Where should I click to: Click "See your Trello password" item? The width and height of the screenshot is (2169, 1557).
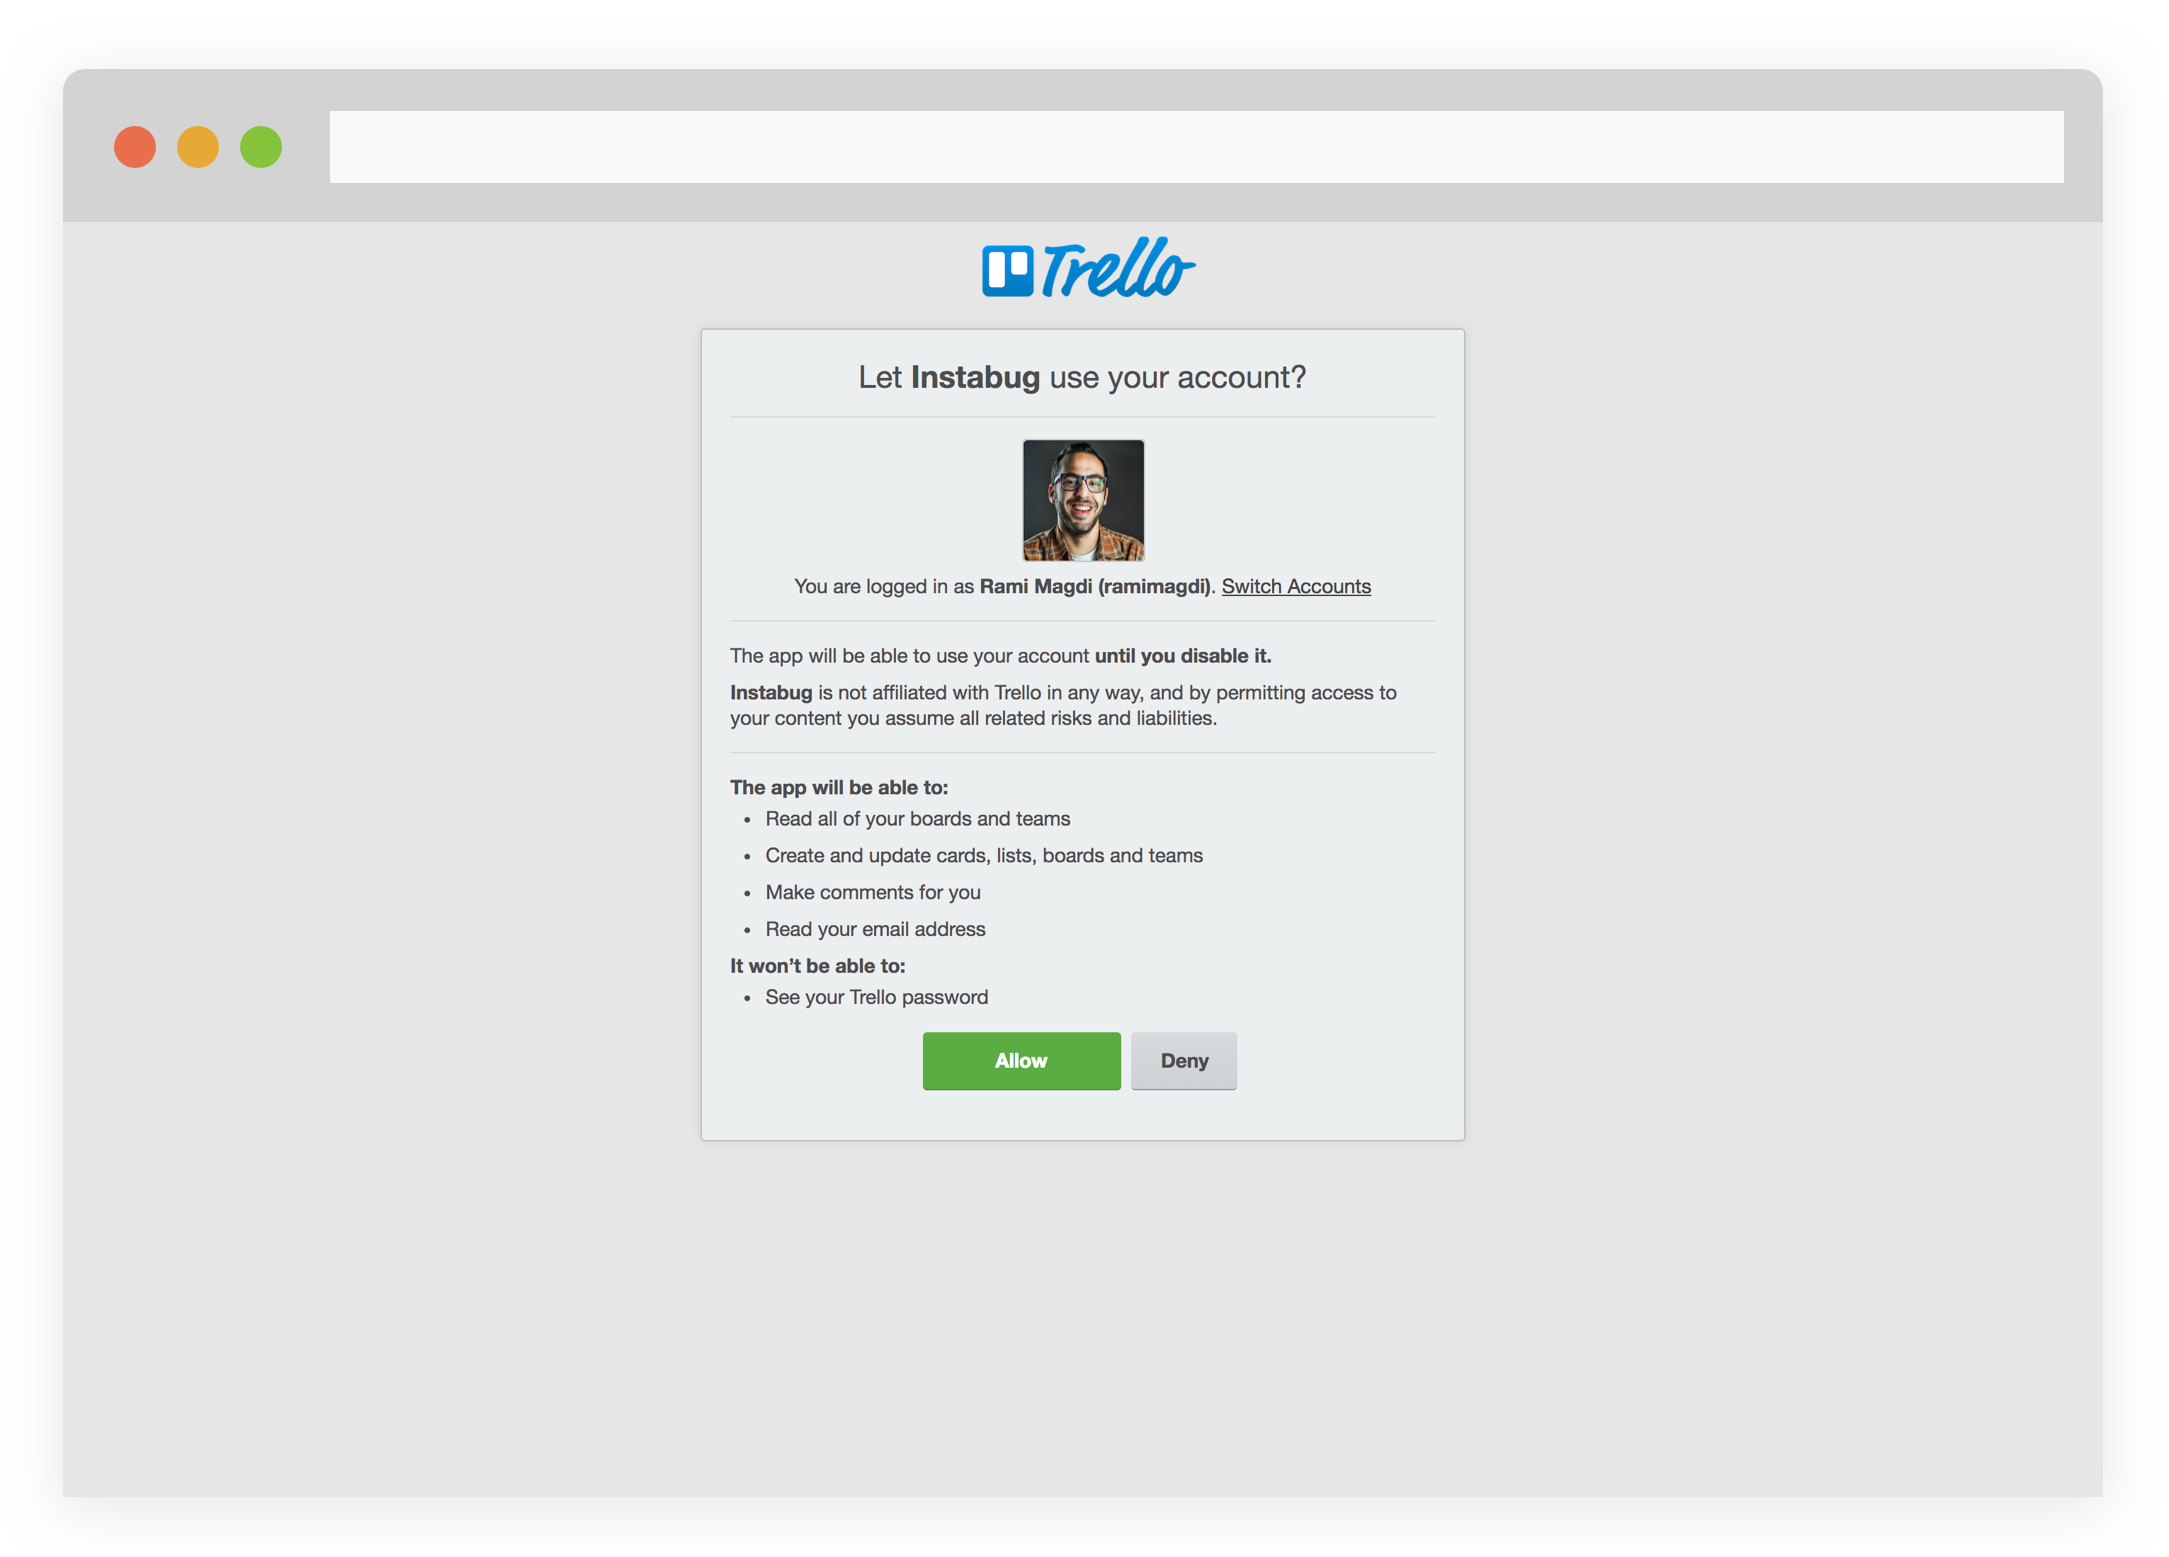[876, 997]
